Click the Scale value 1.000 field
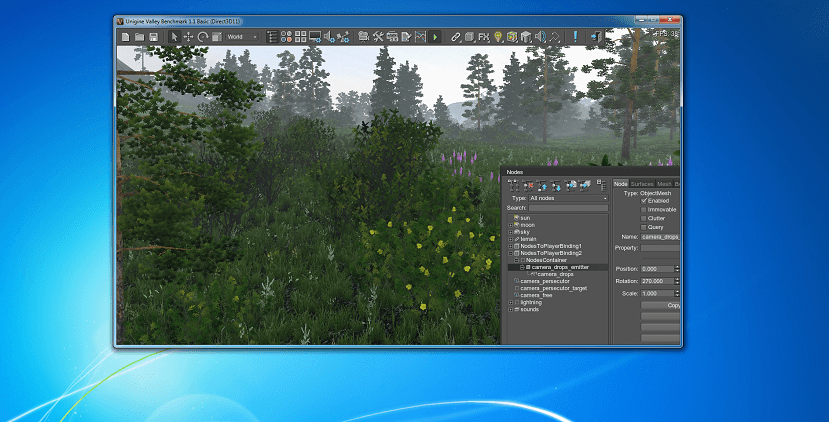 click(x=658, y=293)
